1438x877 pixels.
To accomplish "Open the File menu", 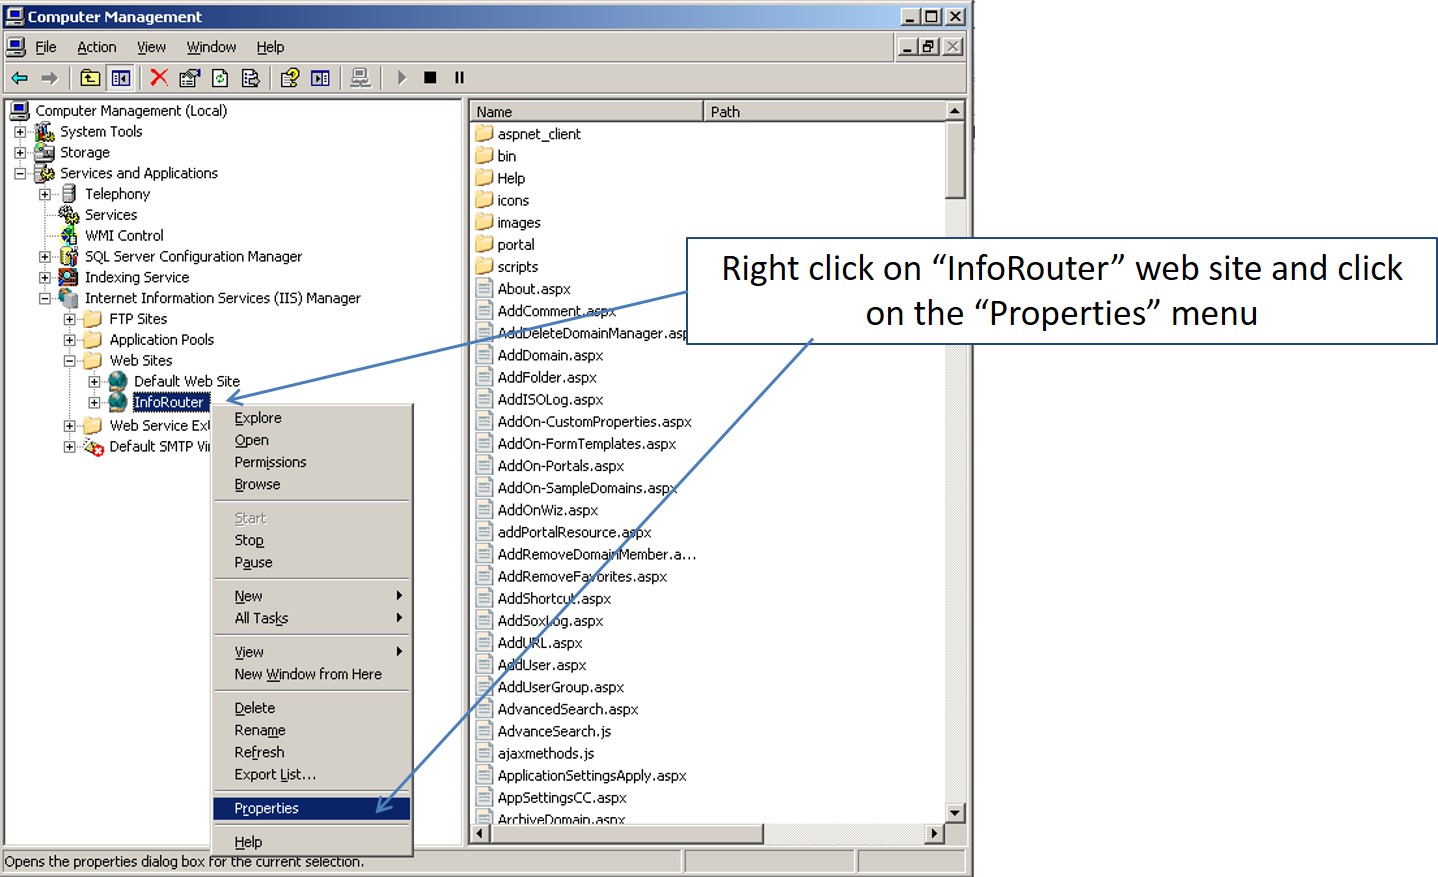I will click(46, 47).
